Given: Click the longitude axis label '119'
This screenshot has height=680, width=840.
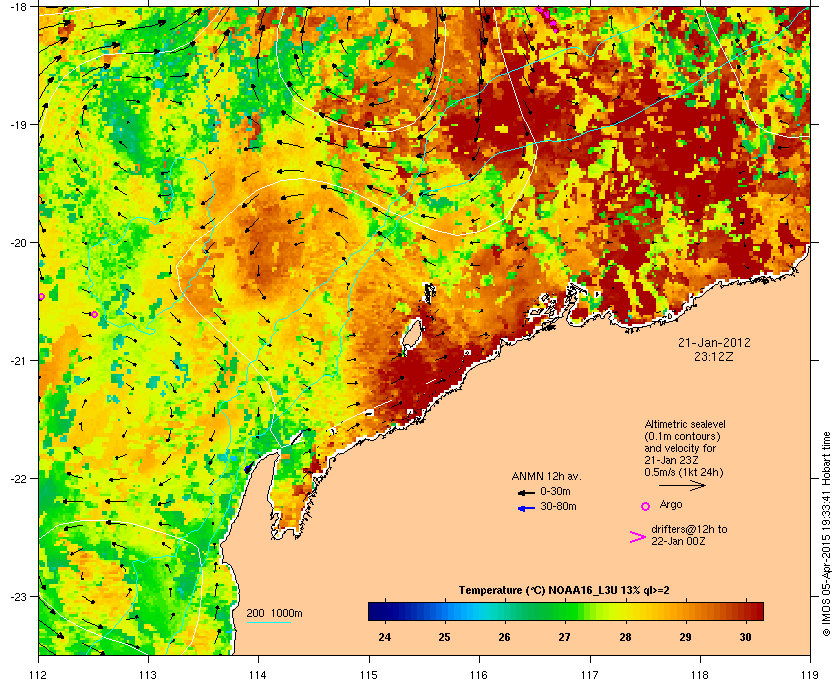Looking at the screenshot, I should [x=810, y=675].
